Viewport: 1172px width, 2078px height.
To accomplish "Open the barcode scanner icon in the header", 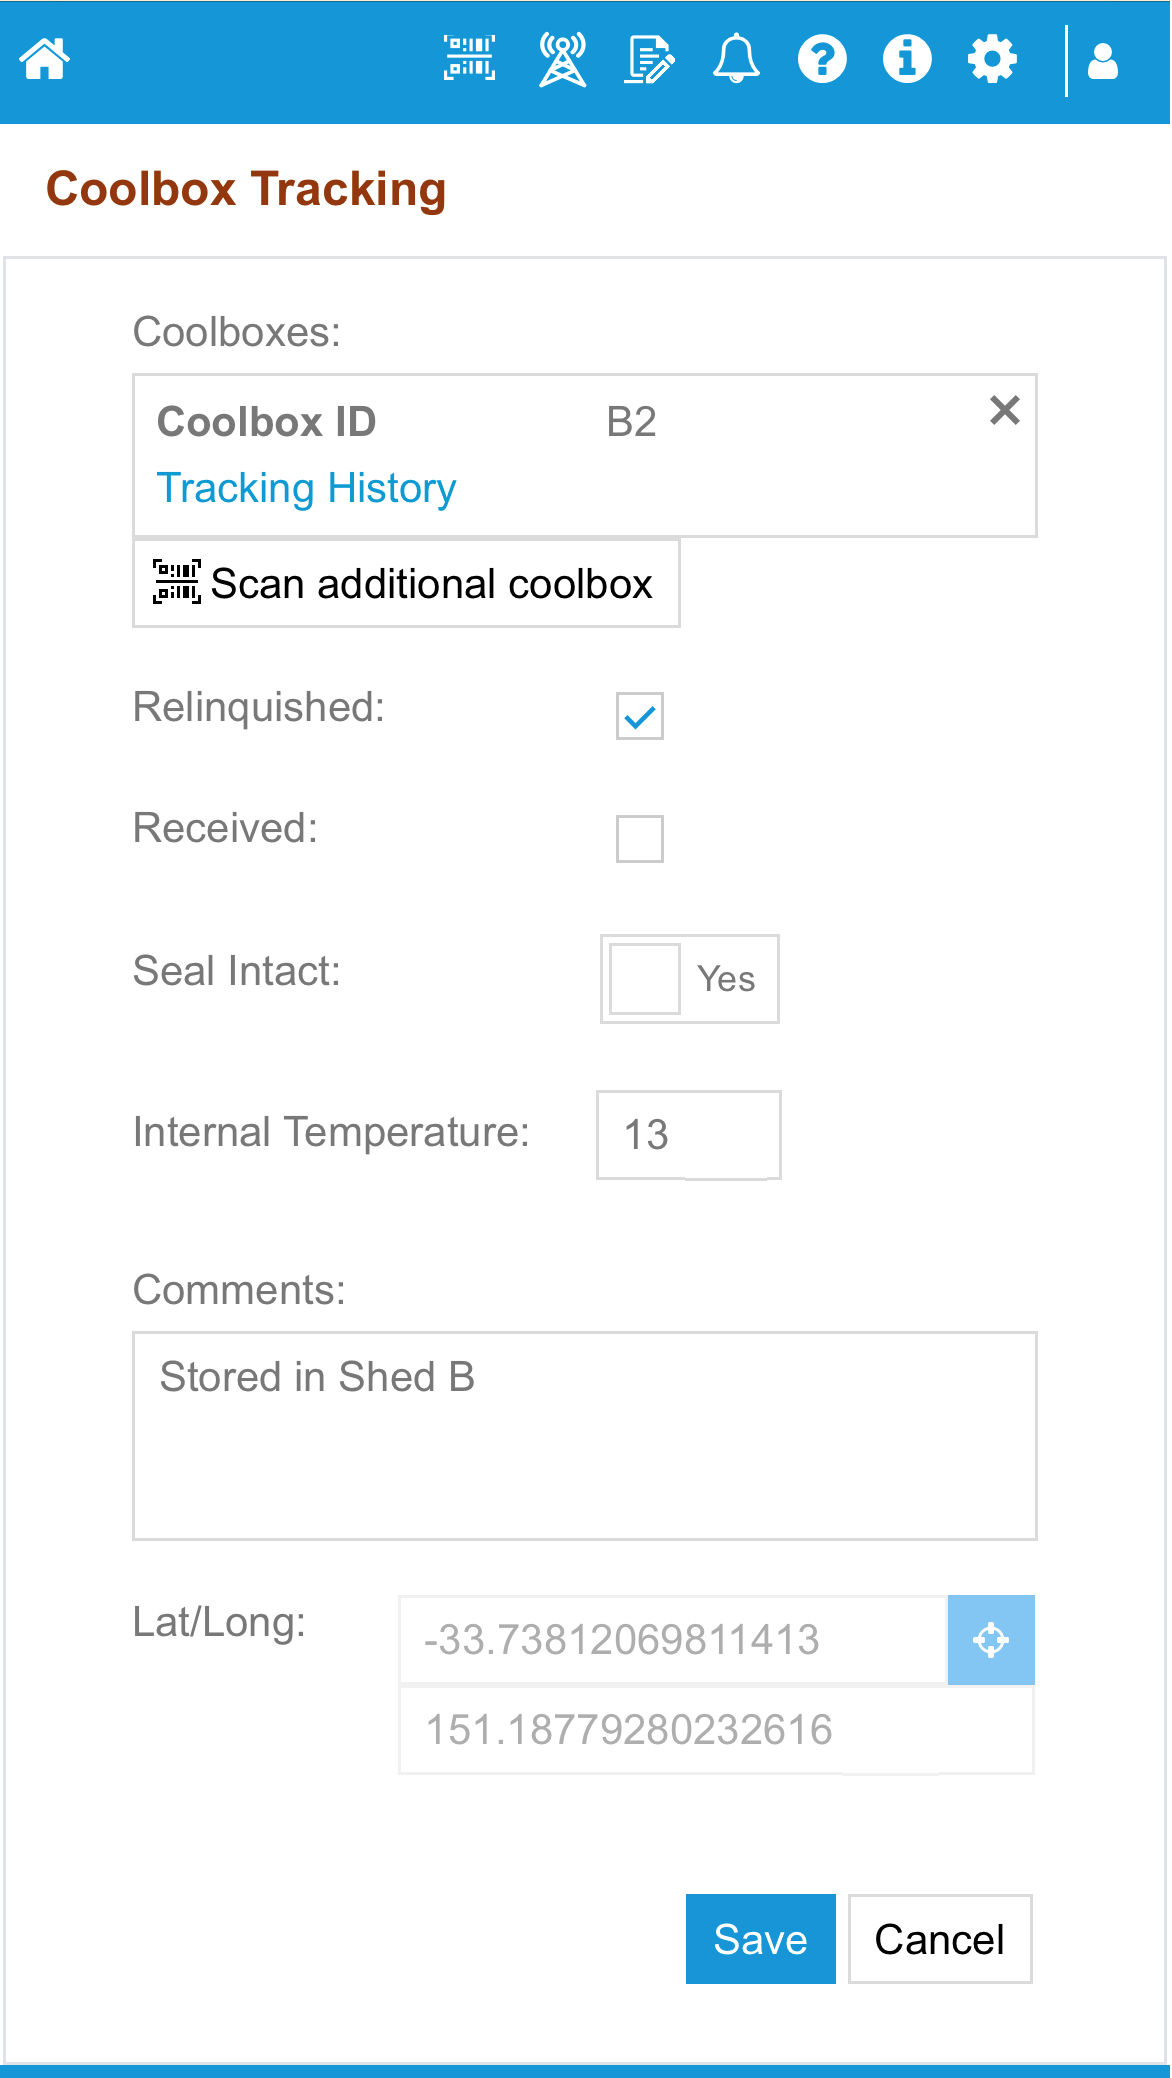I will click(x=470, y=60).
